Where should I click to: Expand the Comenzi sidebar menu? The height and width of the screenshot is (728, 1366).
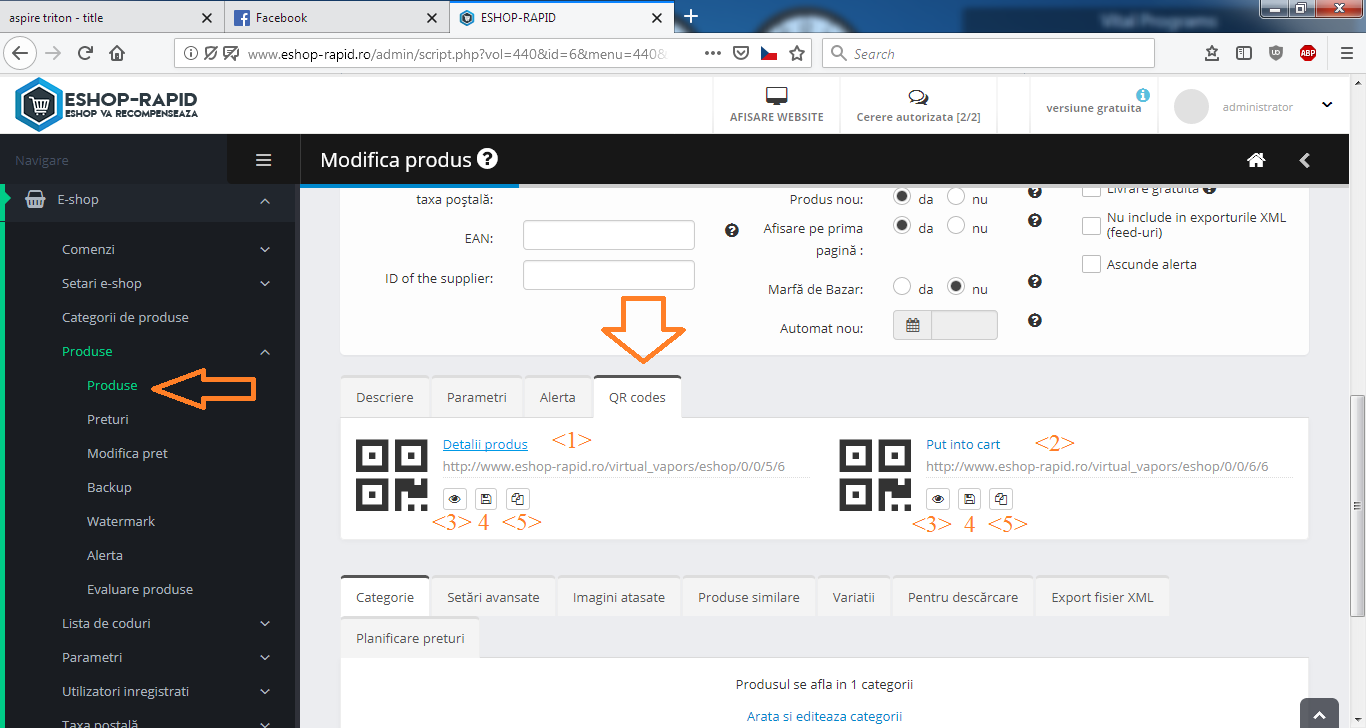point(264,249)
